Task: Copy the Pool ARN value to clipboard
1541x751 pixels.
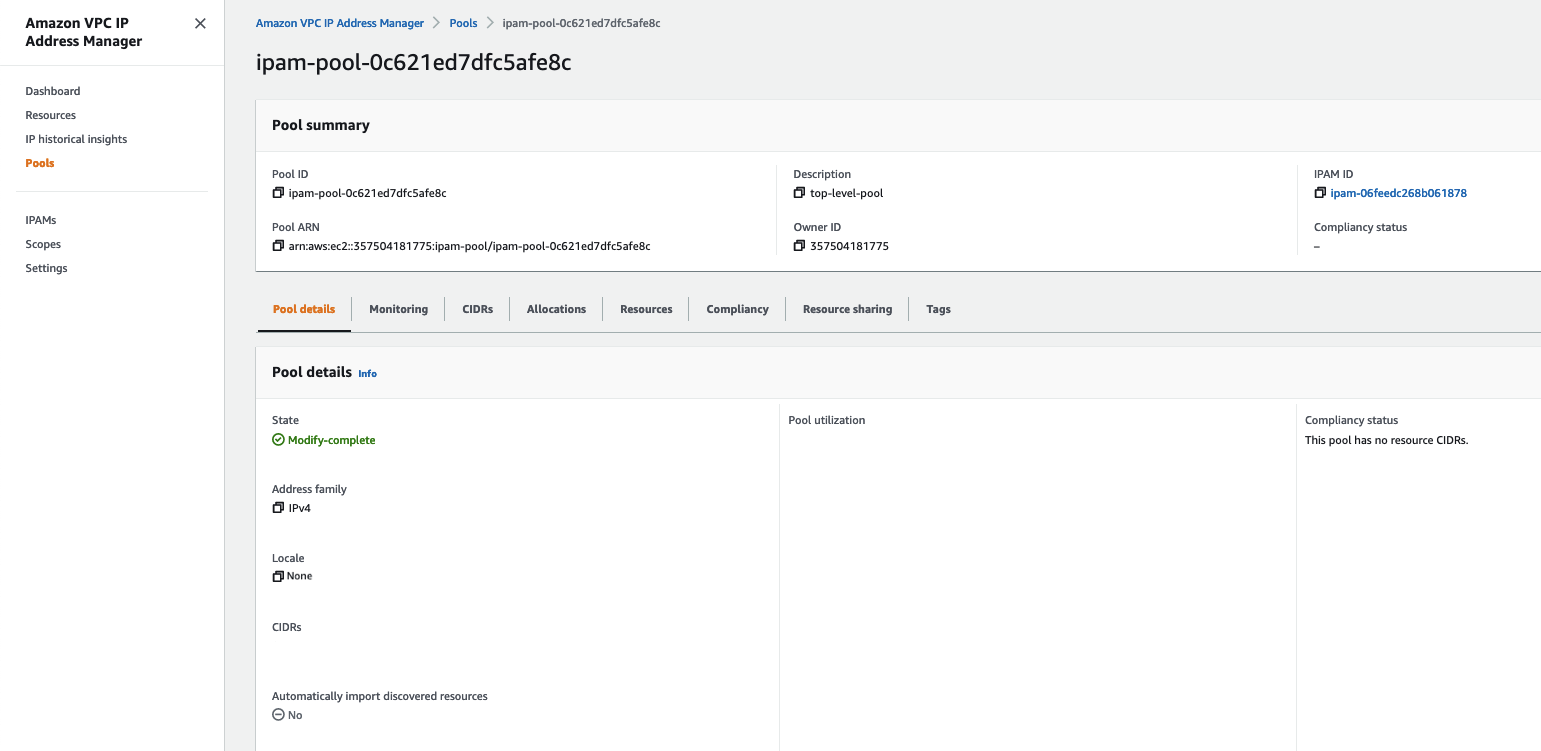Action: point(278,245)
